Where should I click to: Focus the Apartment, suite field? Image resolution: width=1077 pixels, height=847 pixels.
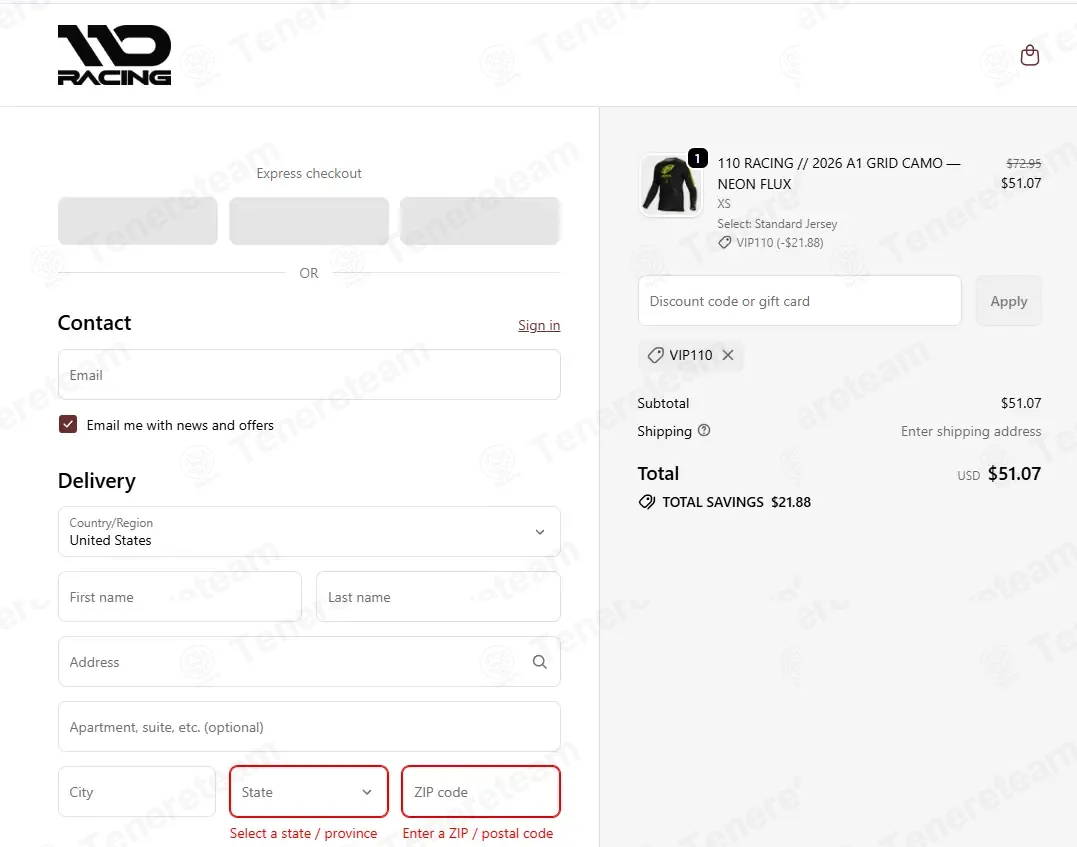(x=309, y=727)
